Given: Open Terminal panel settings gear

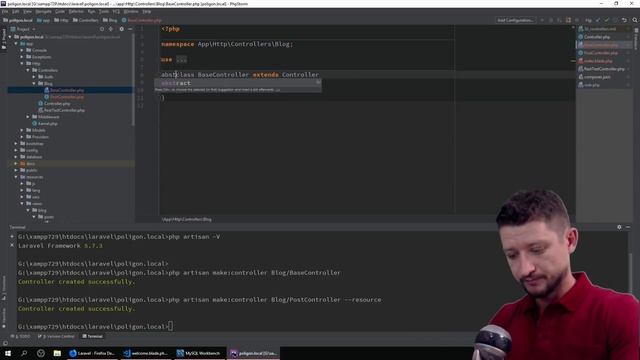Looking at the screenshot, I should pyautogui.click(x=619, y=227).
